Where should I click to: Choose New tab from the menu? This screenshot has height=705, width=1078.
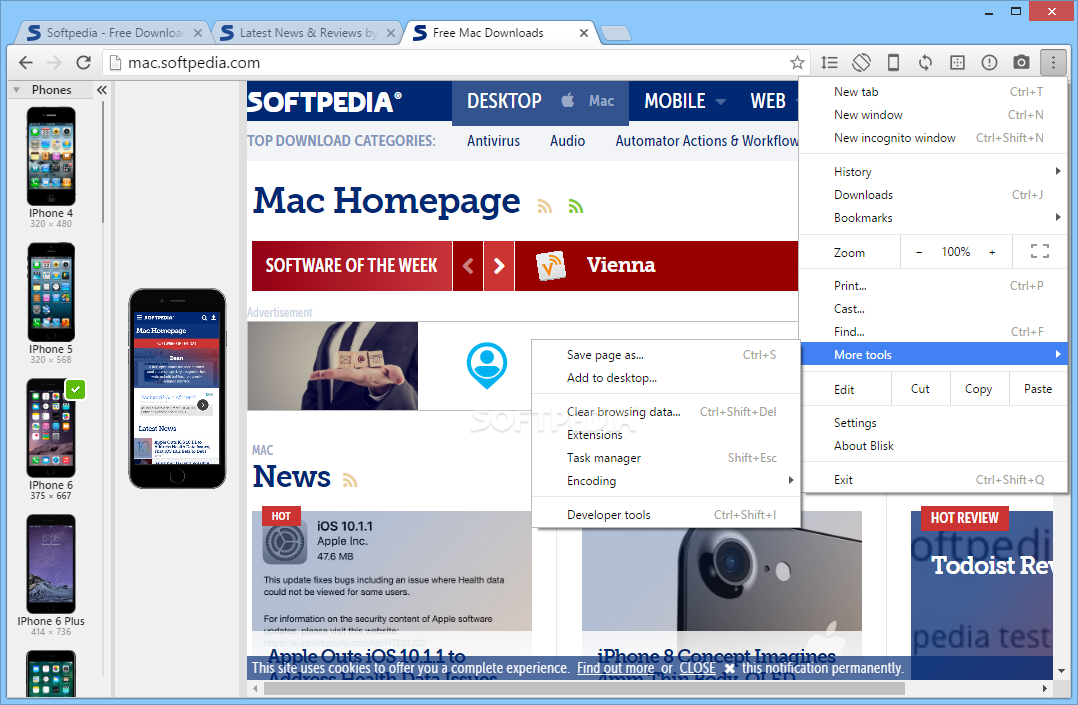tap(934, 91)
